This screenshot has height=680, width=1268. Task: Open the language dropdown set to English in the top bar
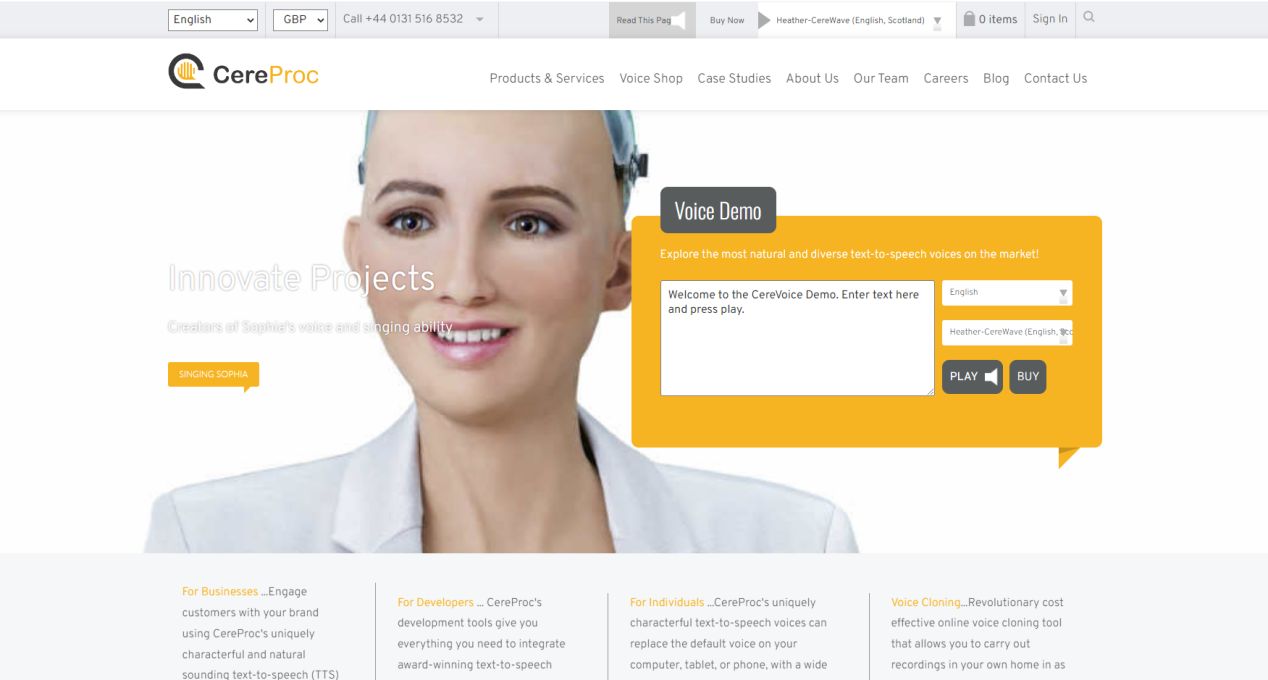pyautogui.click(x=212, y=19)
